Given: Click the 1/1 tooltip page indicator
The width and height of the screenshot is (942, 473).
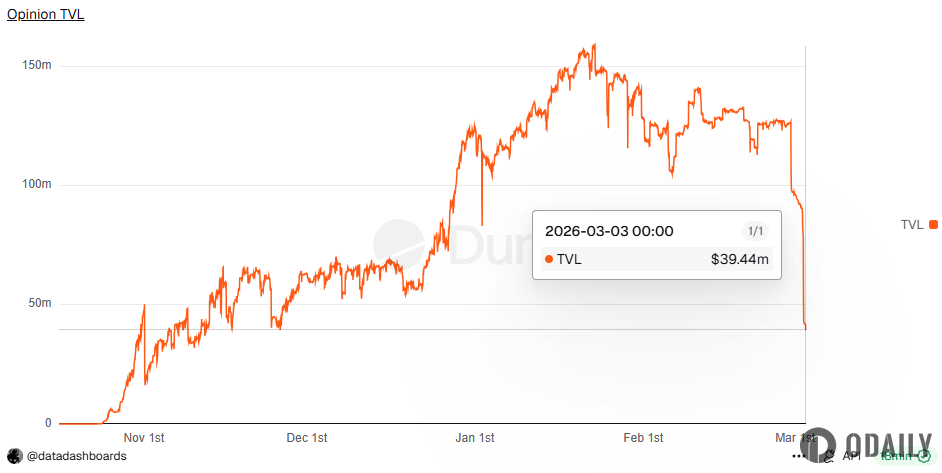Looking at the screenshot, I should coord(756,231).
